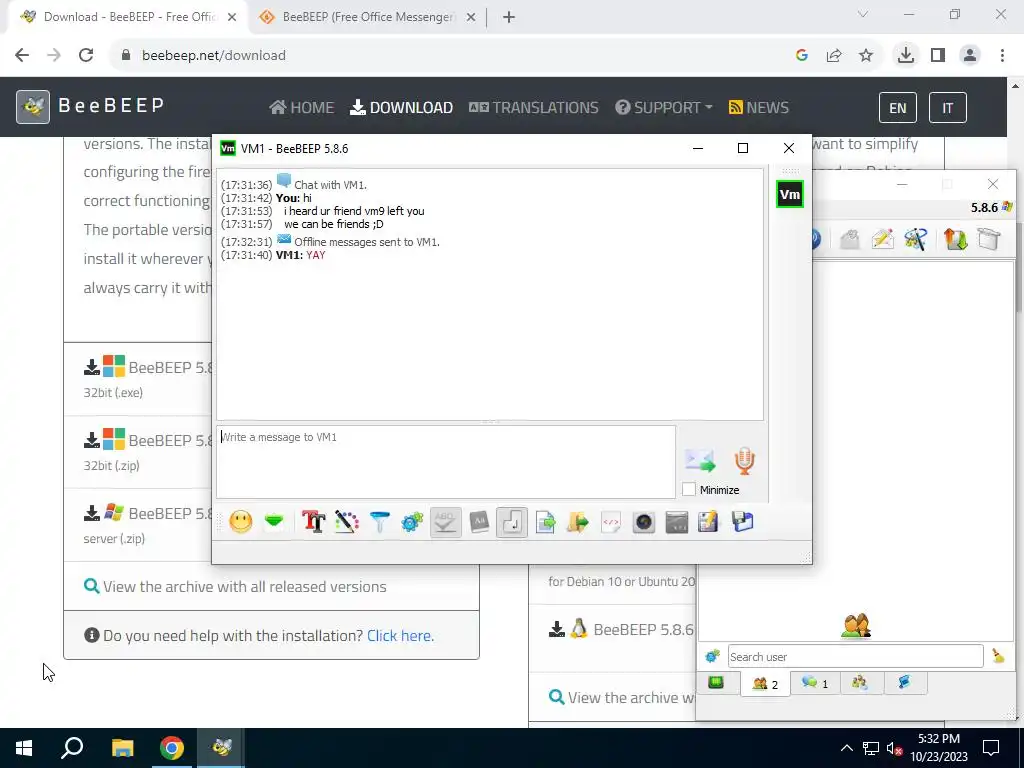Click the gears icon beside Search user
Screen dimensions: 1024x768
coord(712,656)
